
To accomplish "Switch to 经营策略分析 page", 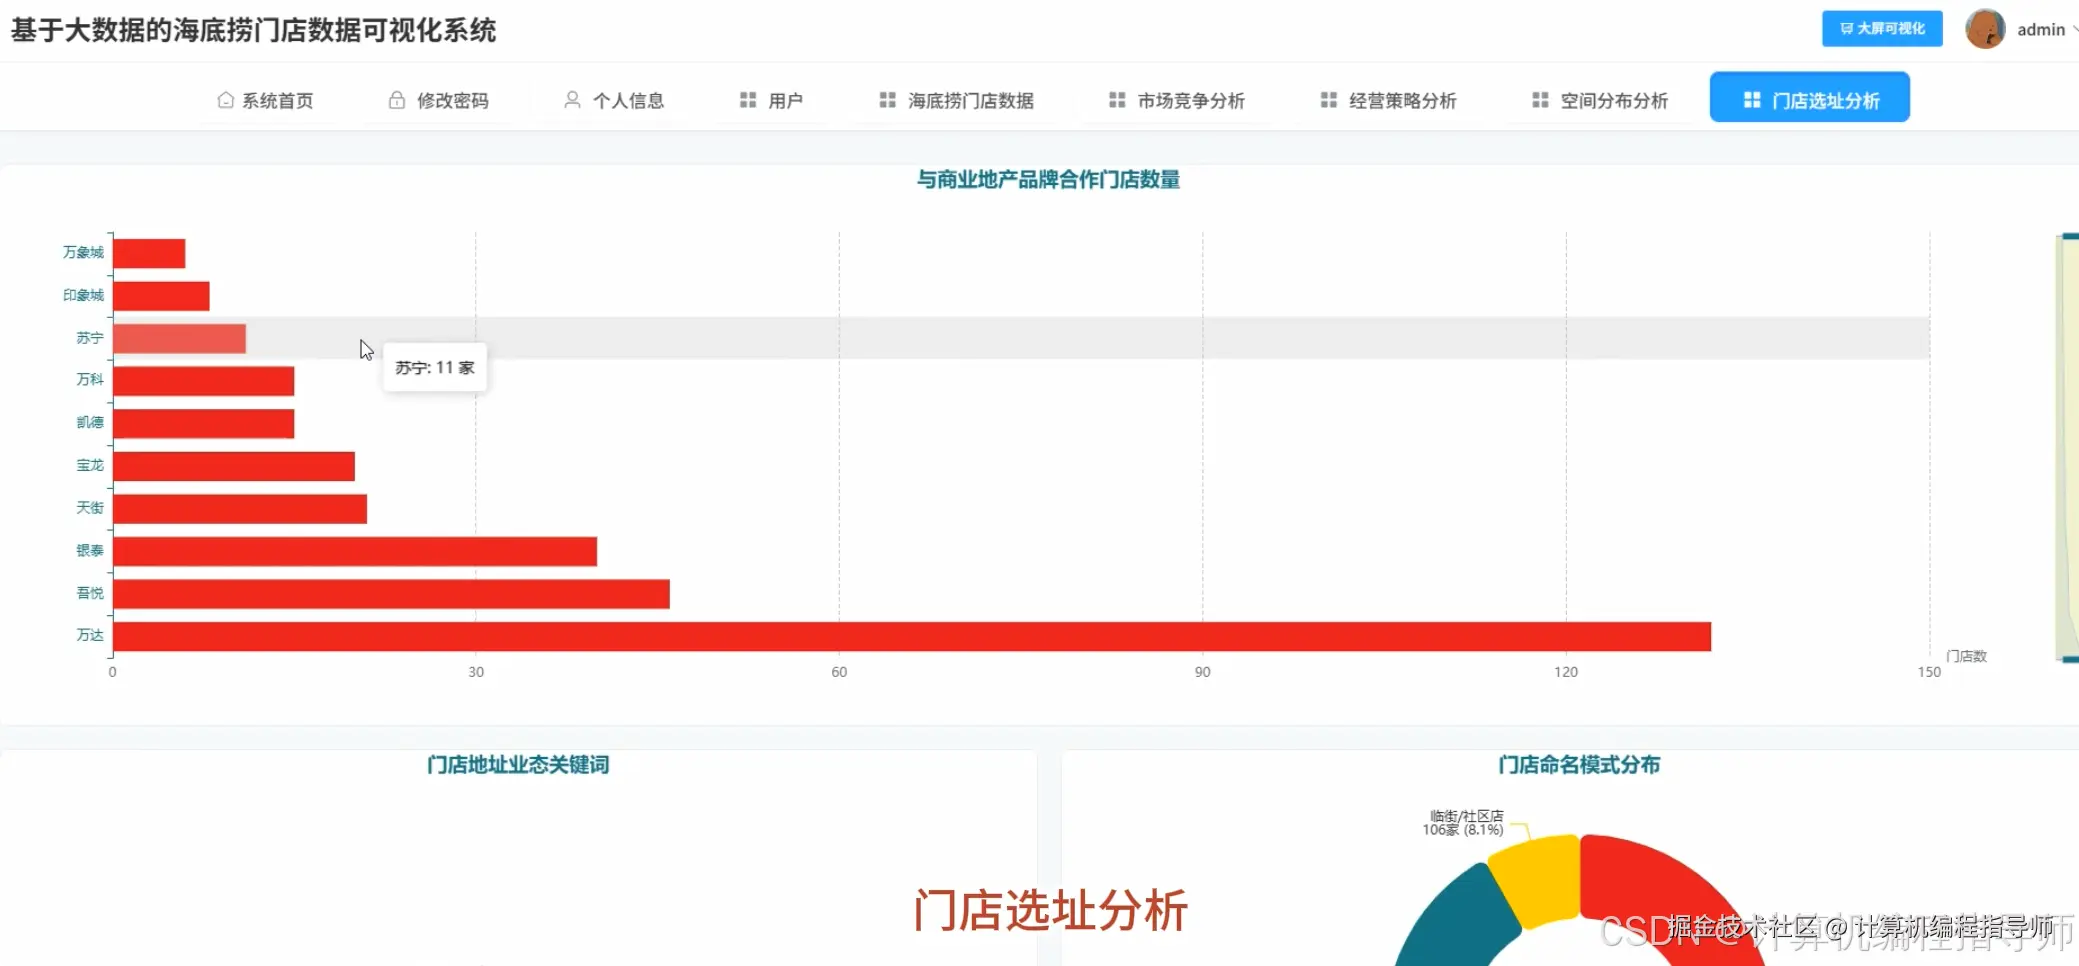I will click(1389, 100).
